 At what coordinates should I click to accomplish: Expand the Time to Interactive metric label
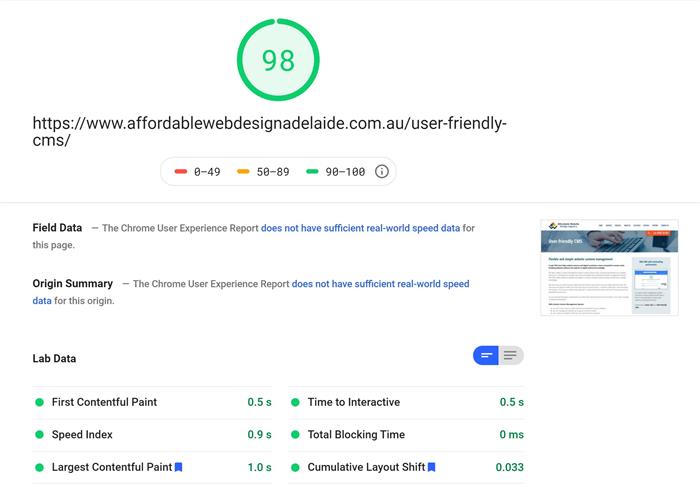coord(353,402)
